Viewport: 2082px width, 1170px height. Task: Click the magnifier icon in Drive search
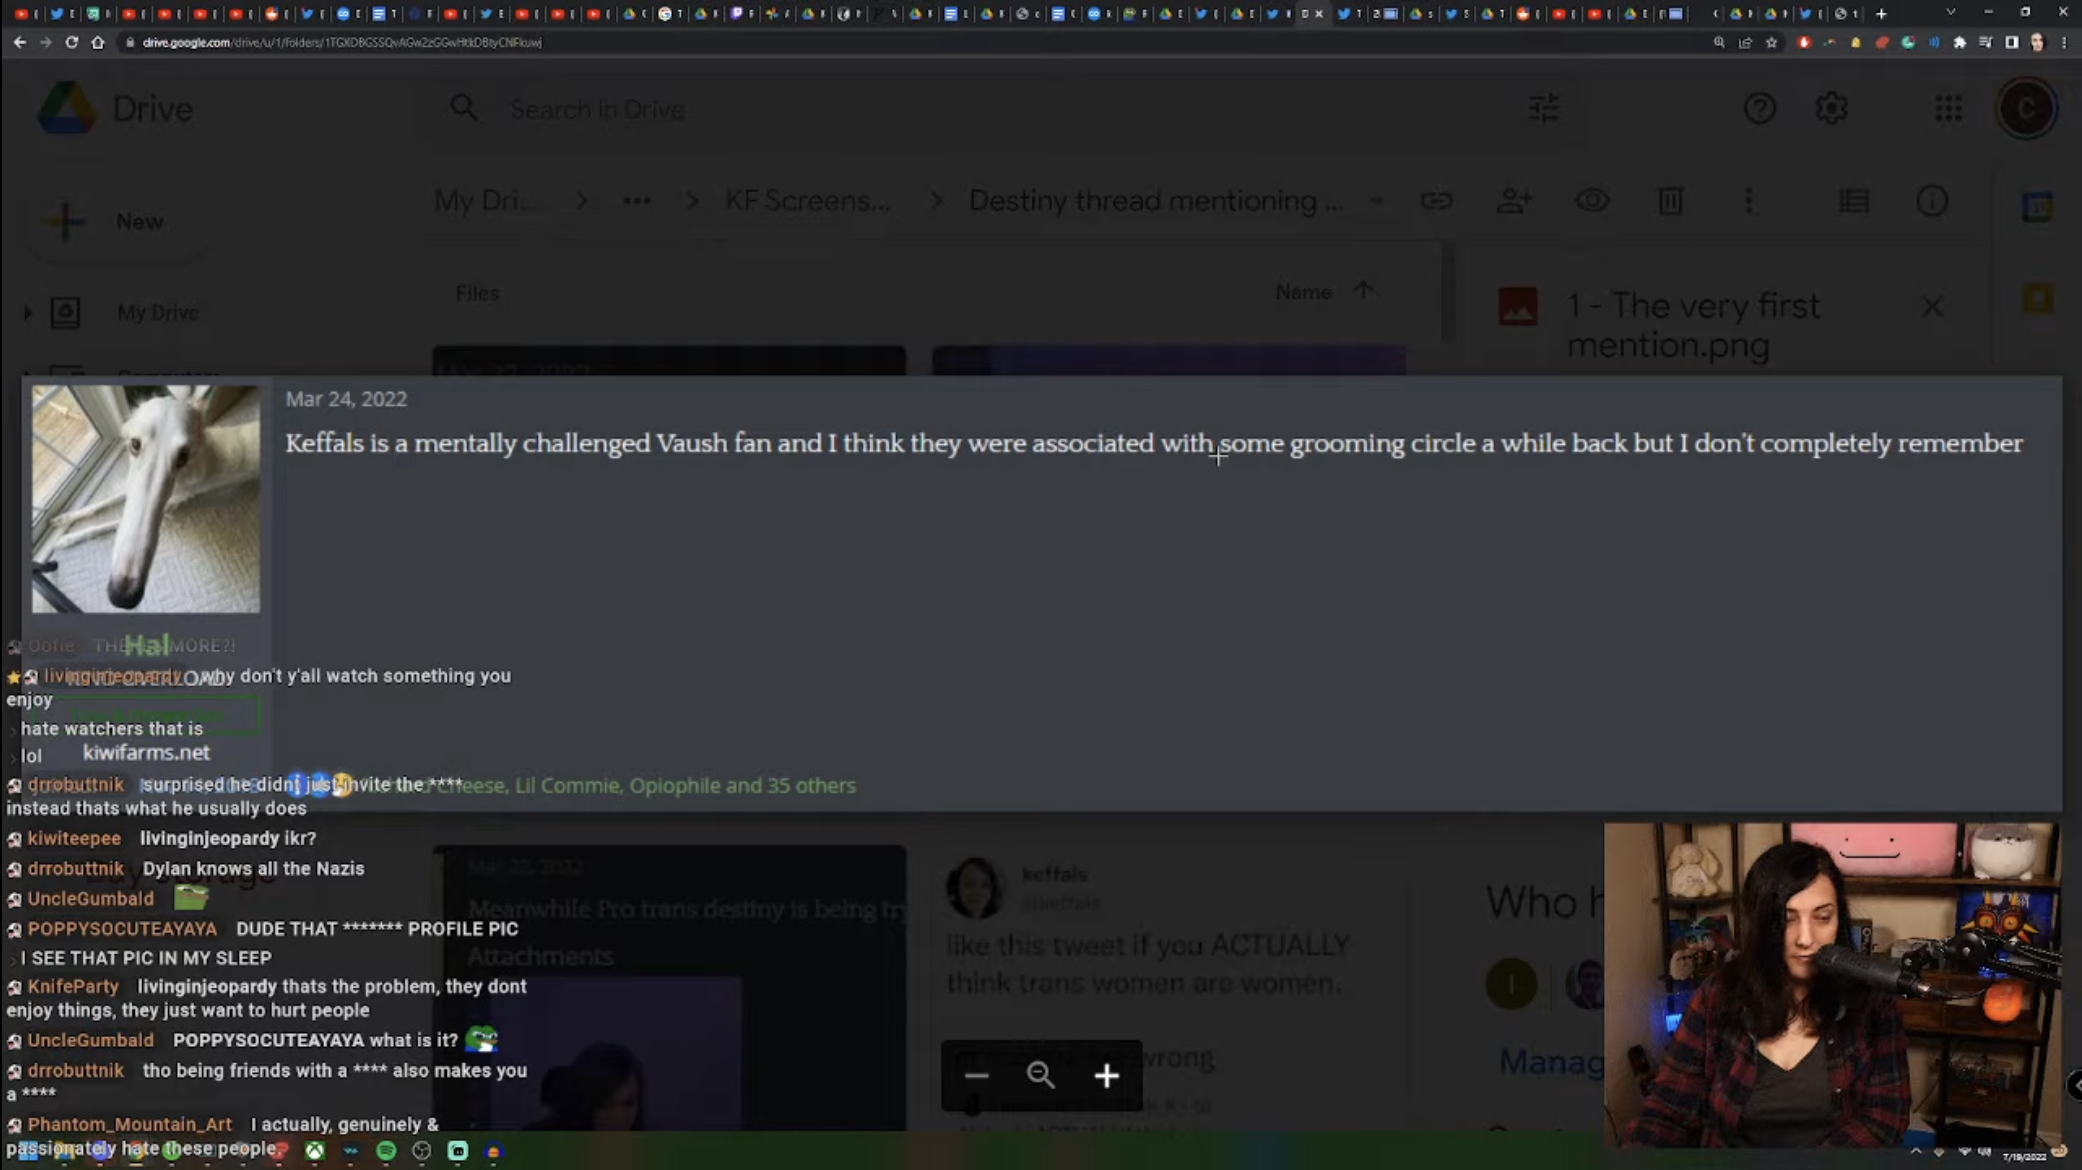click(463, 108)
